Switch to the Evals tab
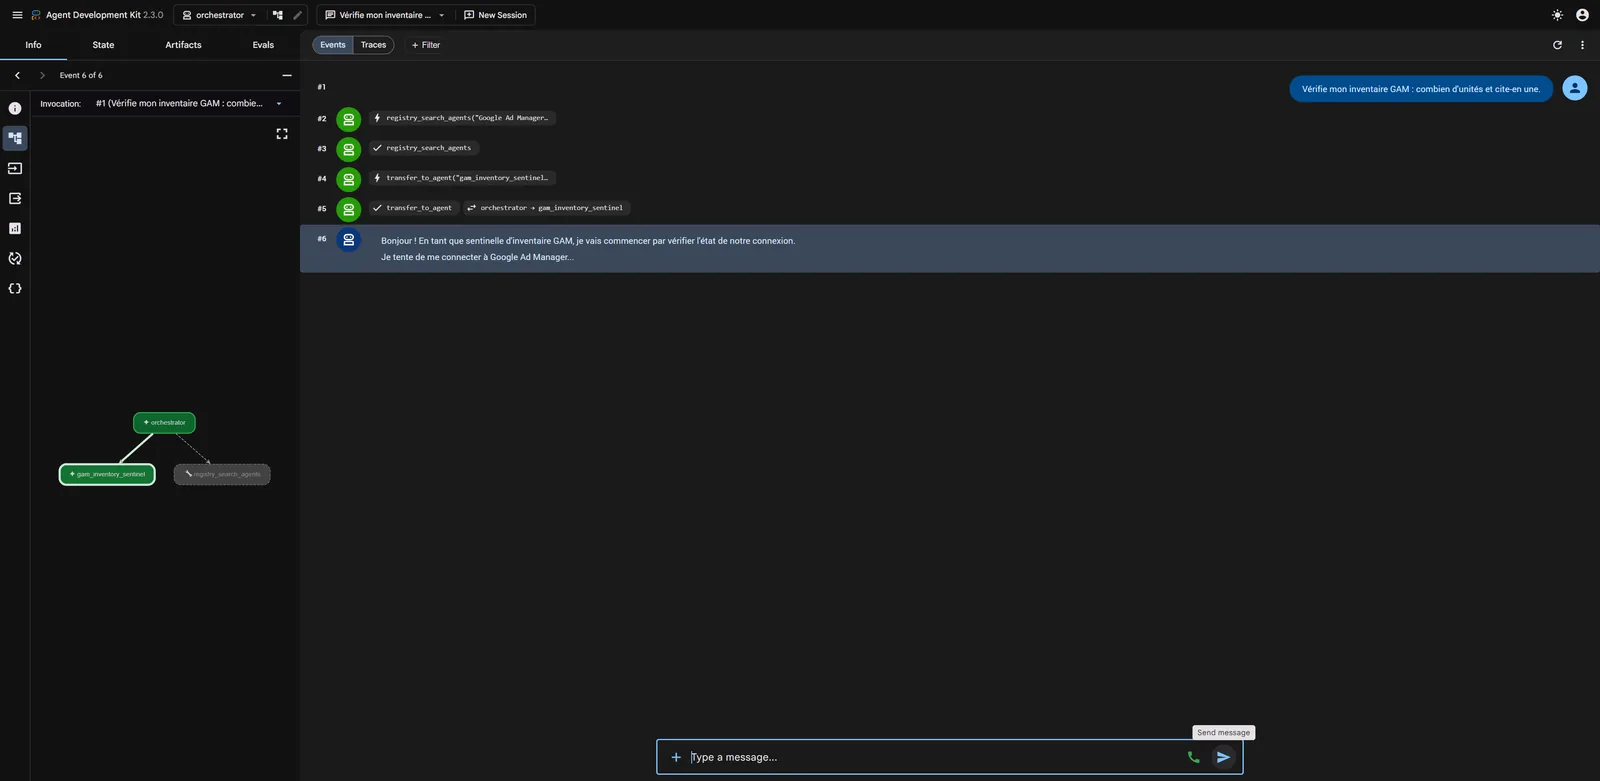The height and width of the screenshot is (781, 1600). 263,45
